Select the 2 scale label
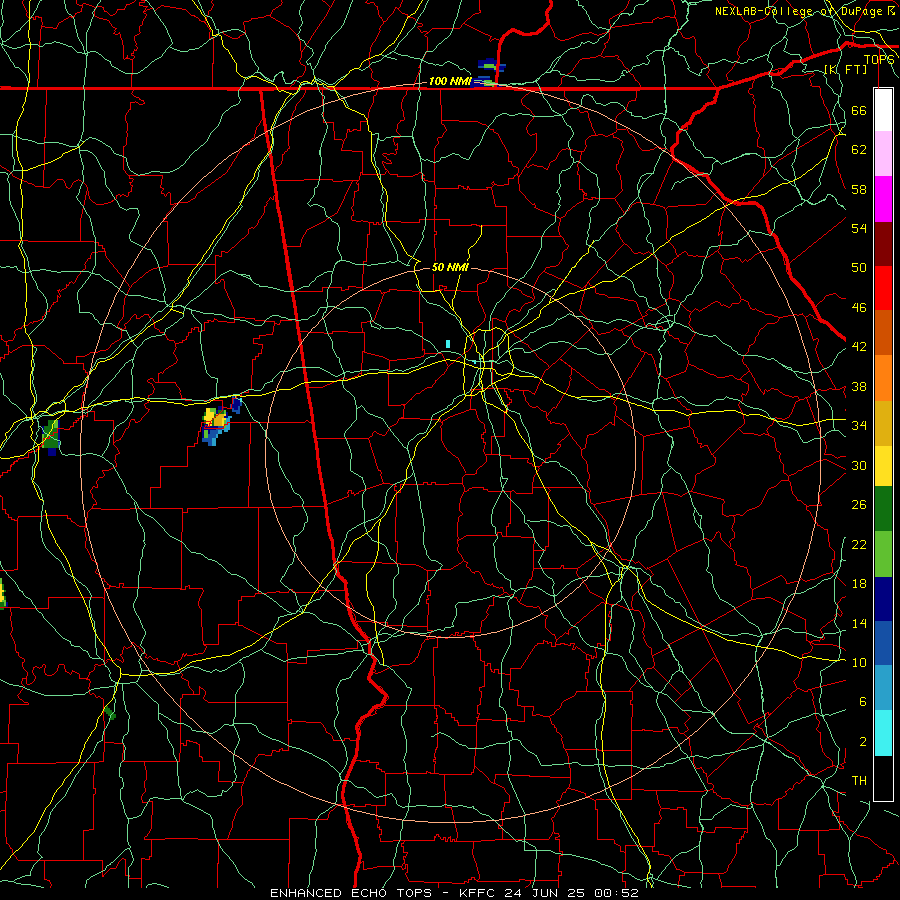This screenshot has height=900, width=900. [862, 741]
